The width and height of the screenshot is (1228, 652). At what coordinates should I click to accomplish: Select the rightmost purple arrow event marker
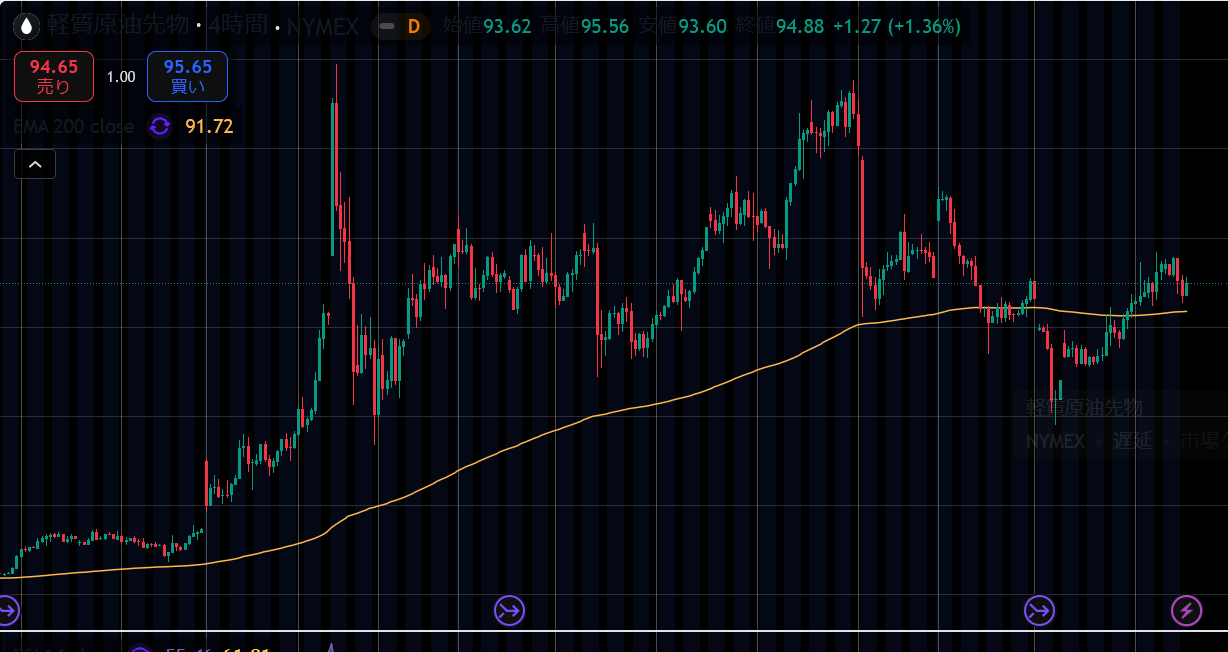(1040, 609)
